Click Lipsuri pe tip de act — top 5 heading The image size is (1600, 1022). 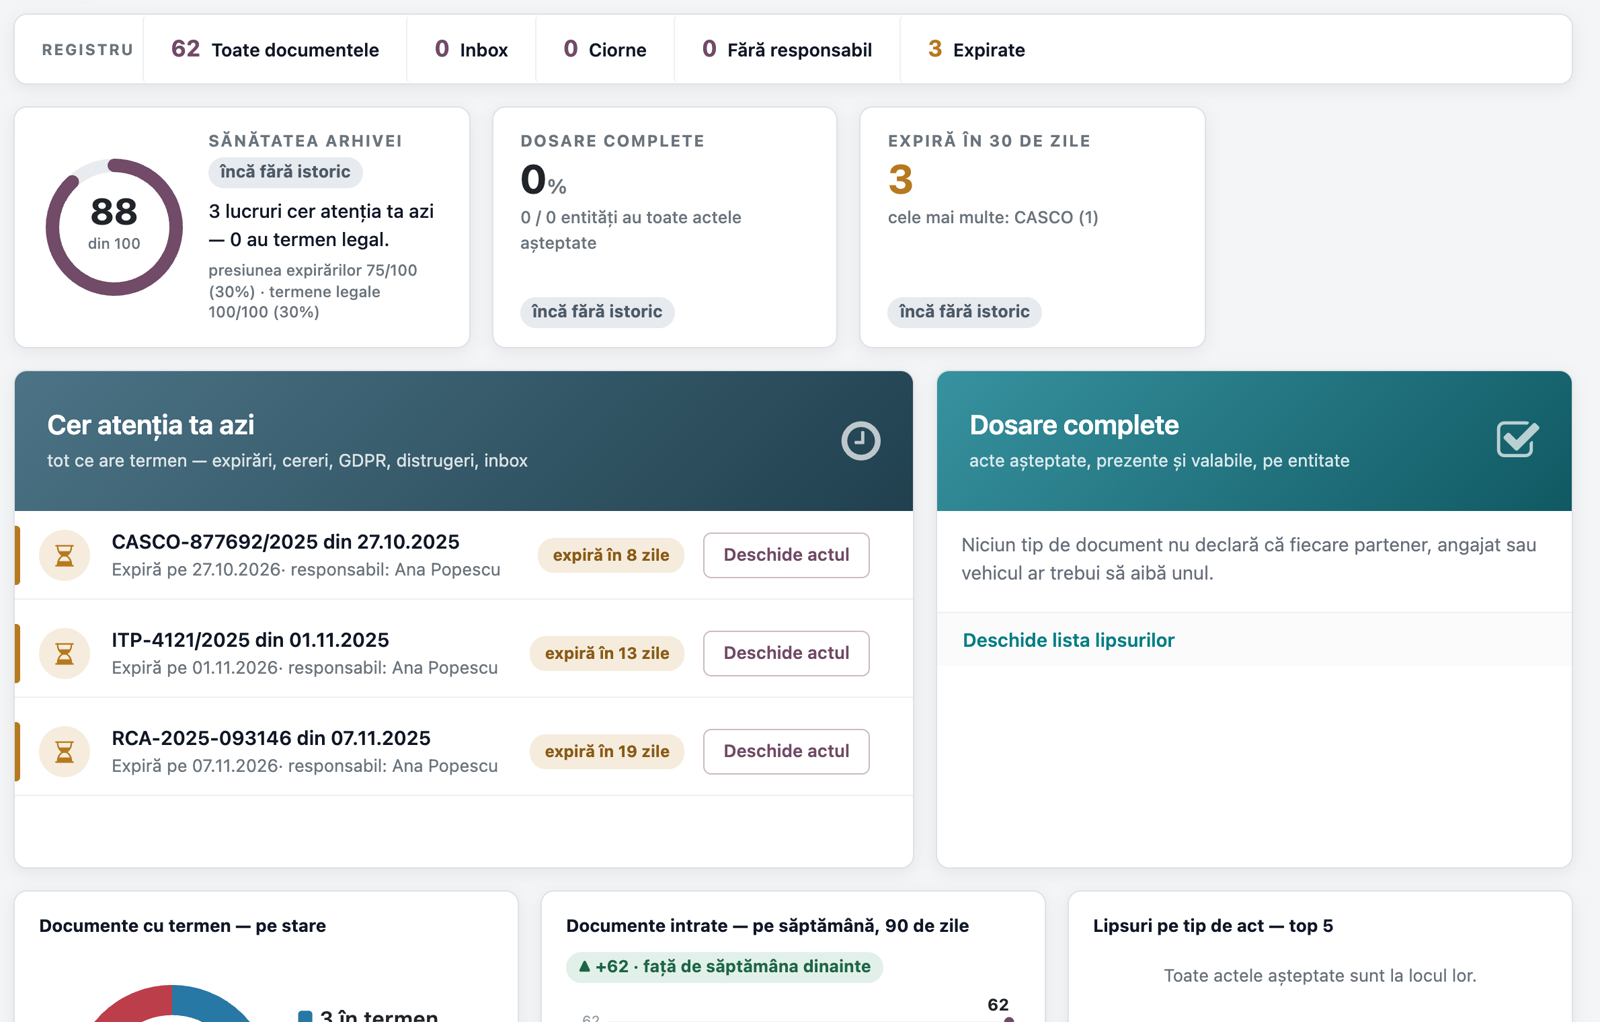click(x=1213, y=926)
